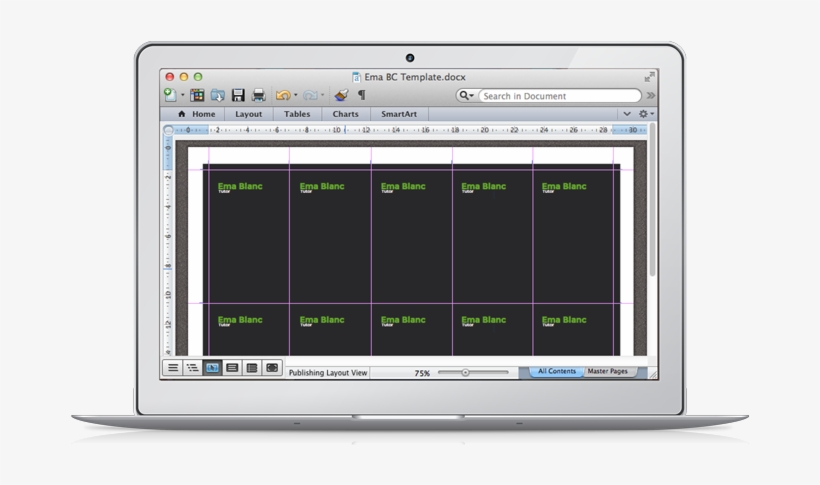This screenshot has width=820, height=485.
Task: Click the vertical scrollbar thumb
Action: pos(652,200)
